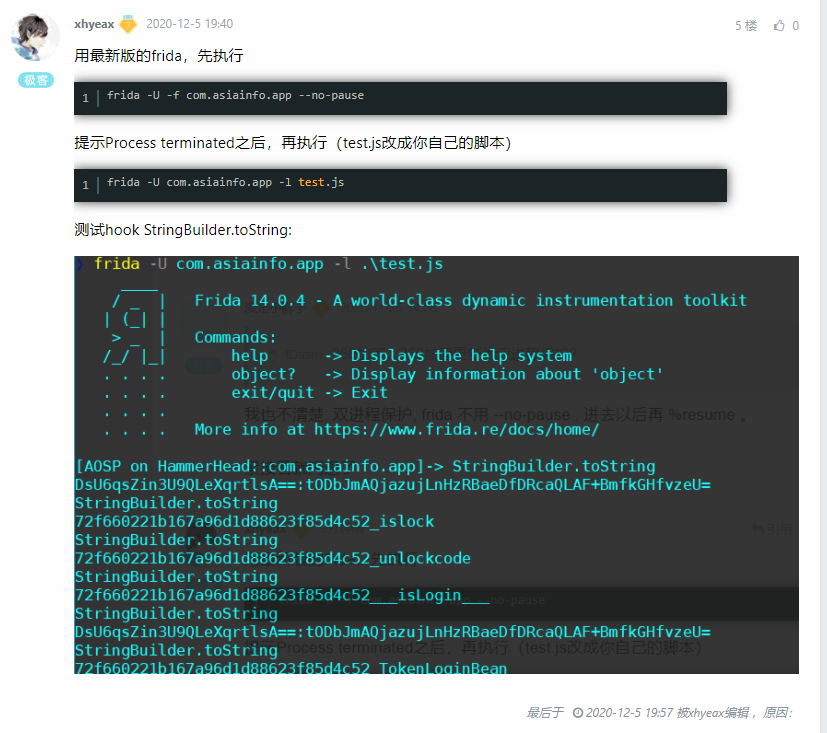Click the line number 1 of first code block

click(85, 98)
